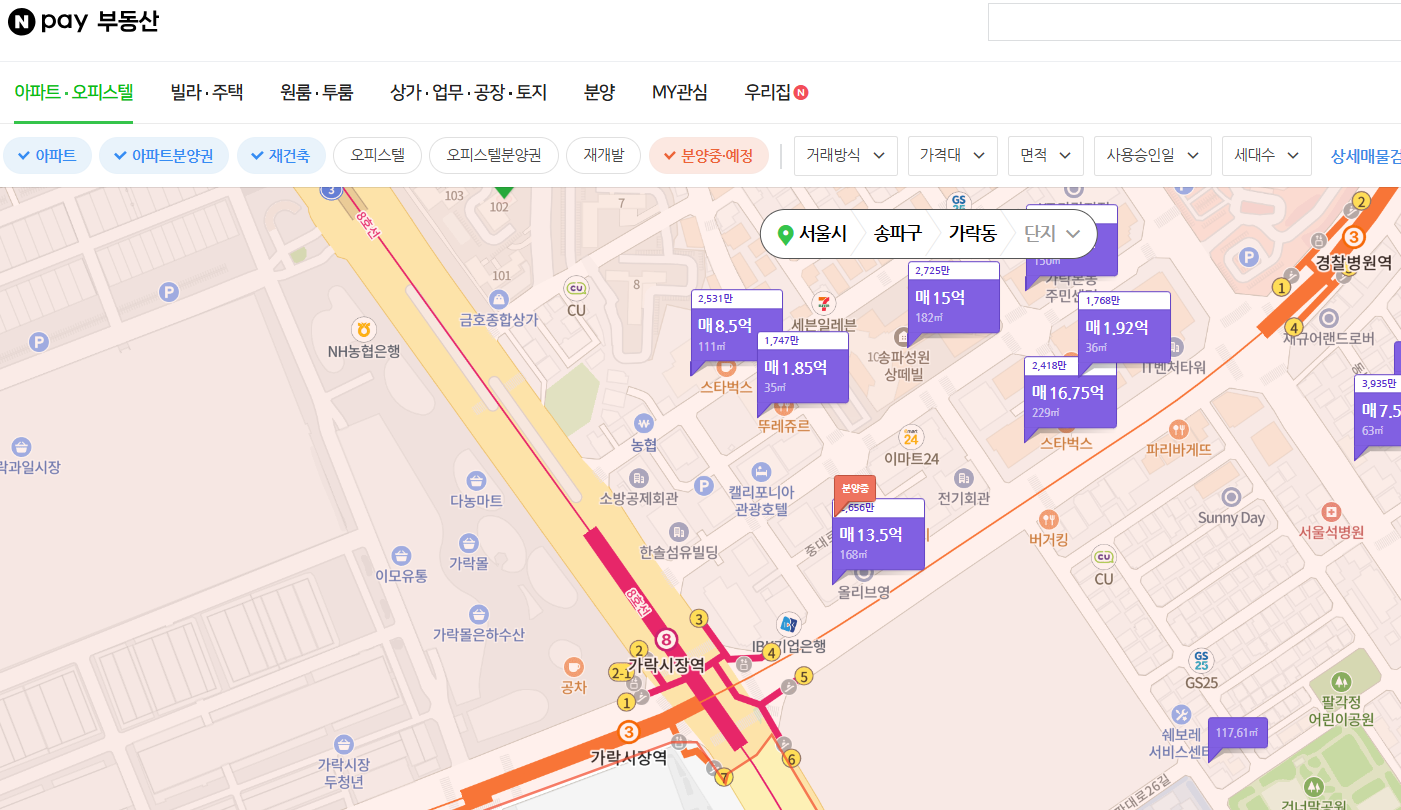Viewport: 1401px width, 810px height.
Task: Open the MY관심 tab
Action: click(680, 92)
